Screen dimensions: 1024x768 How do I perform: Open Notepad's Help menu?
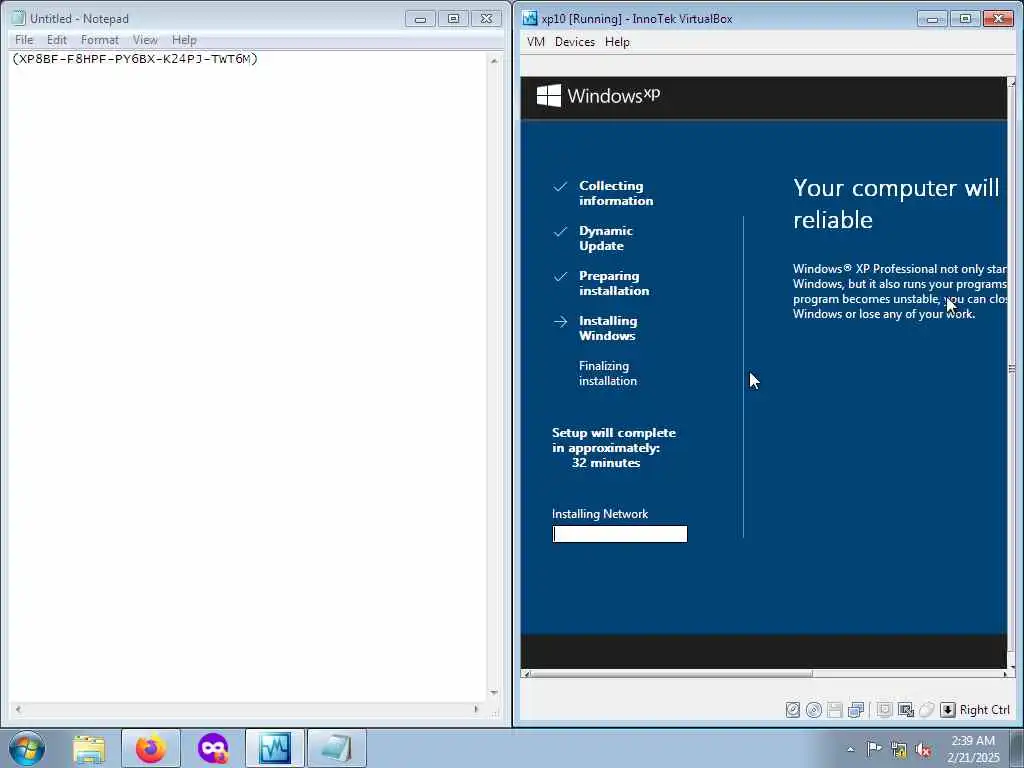coord(184,40)
